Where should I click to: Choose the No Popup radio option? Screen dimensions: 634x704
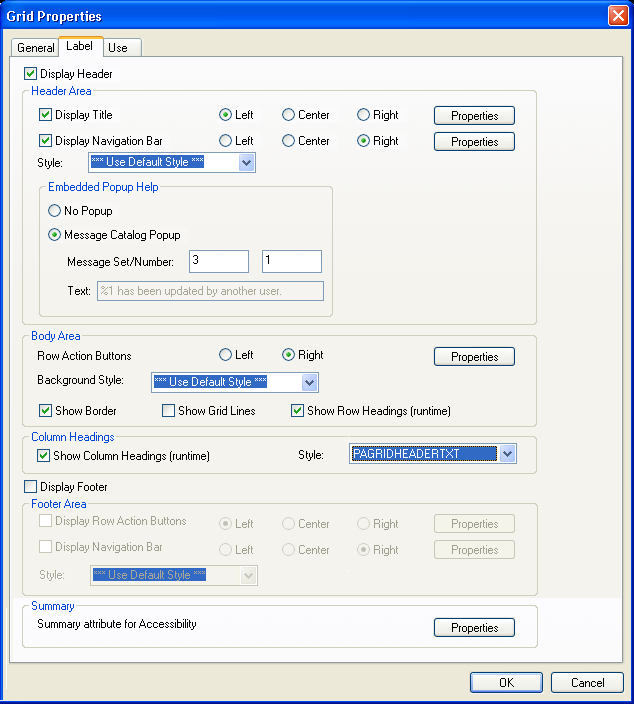(54, 211)
